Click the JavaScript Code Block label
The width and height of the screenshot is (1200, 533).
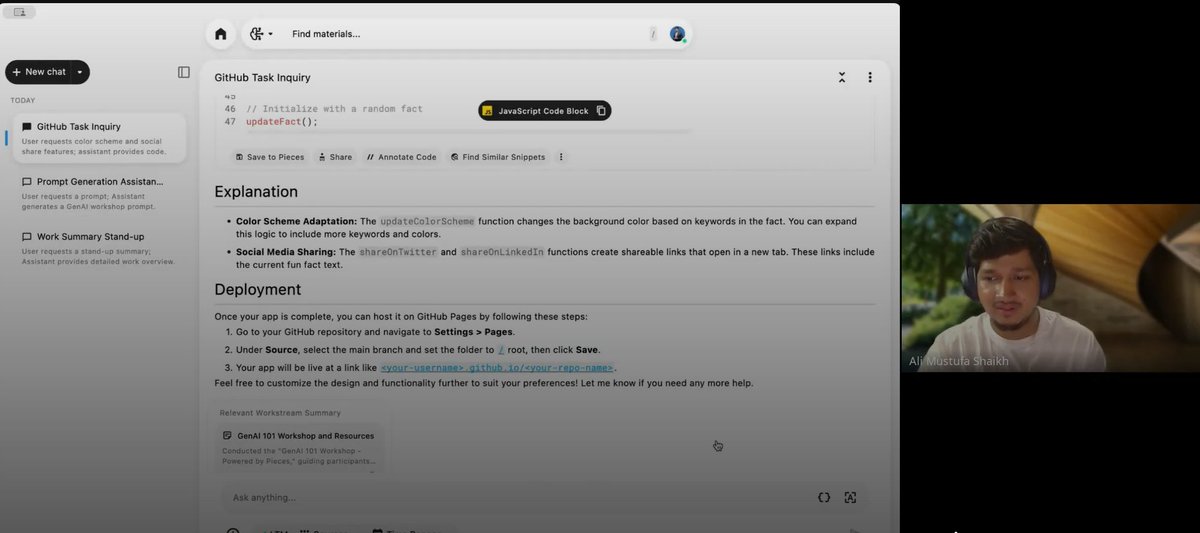pyautogui.click(x=543, y=111)
